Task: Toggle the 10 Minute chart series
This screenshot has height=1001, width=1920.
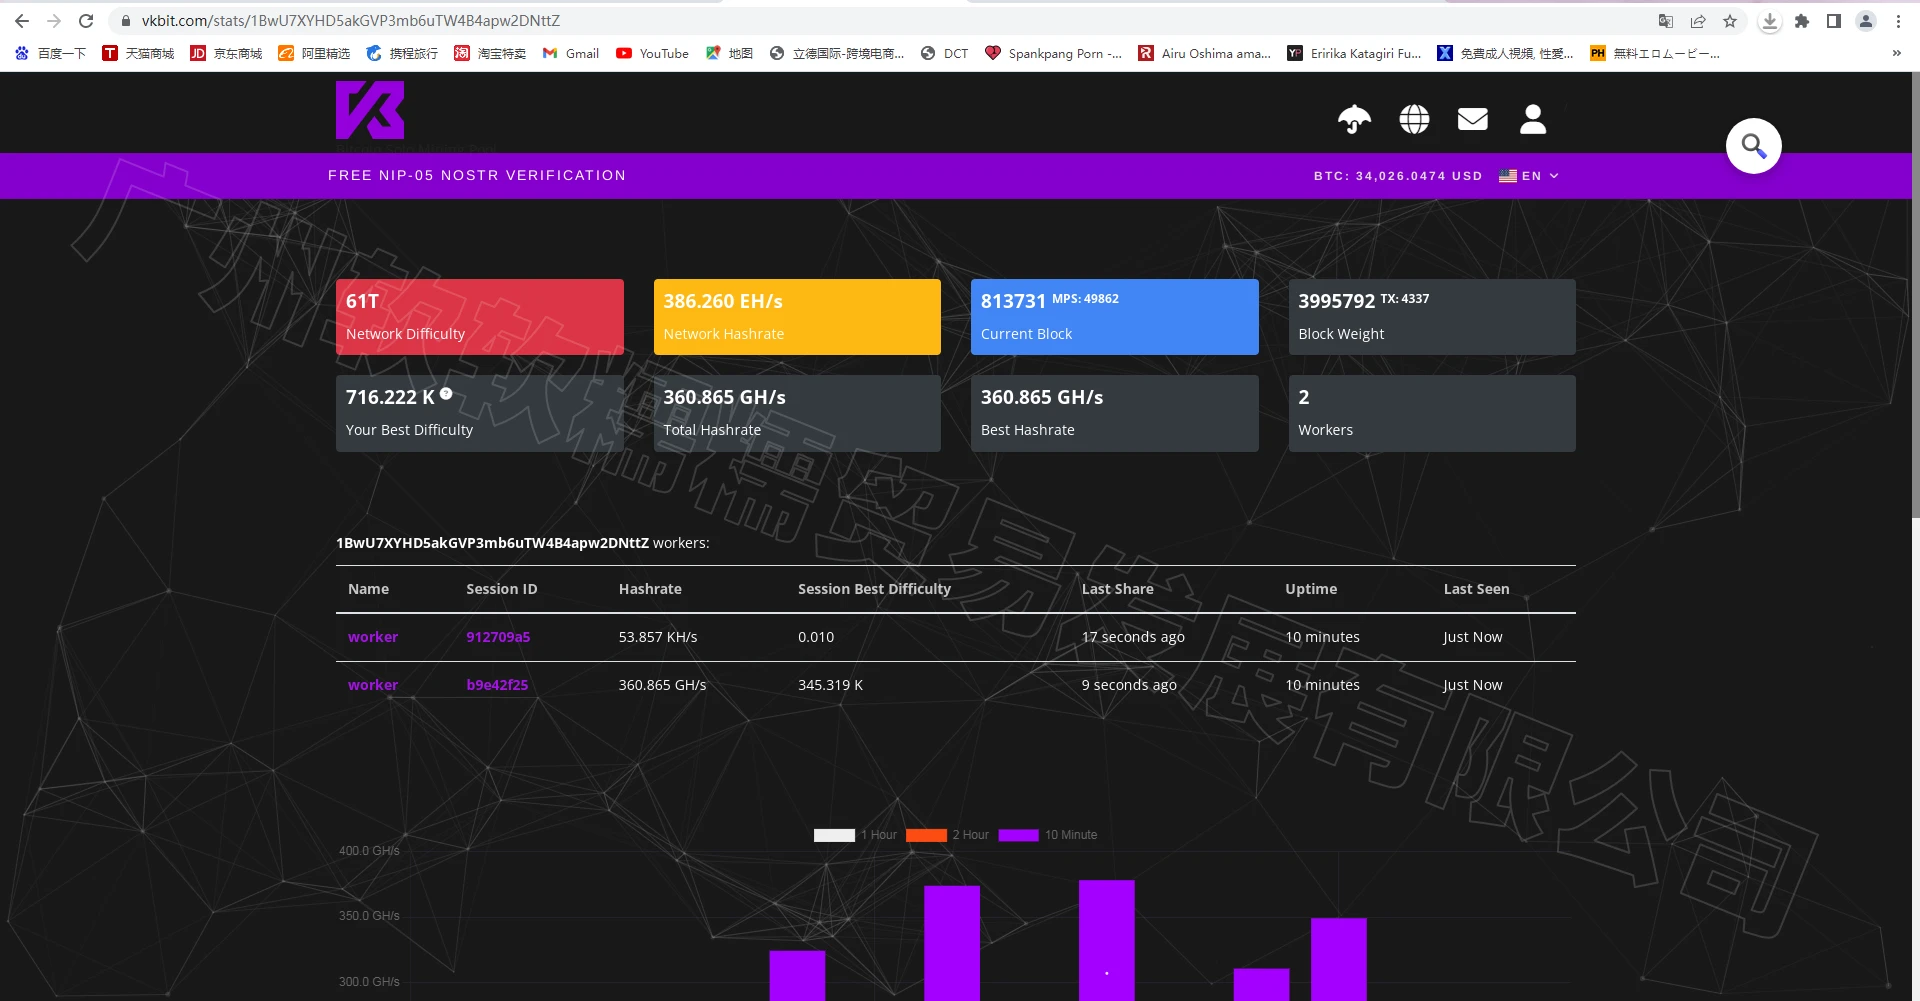Action: tap(1048, 835)
